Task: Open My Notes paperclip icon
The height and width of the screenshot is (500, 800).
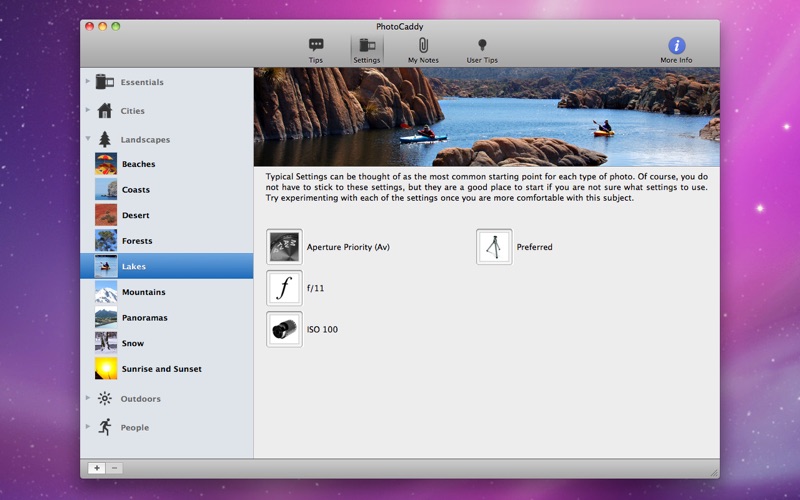Action: tap(423, 45)
